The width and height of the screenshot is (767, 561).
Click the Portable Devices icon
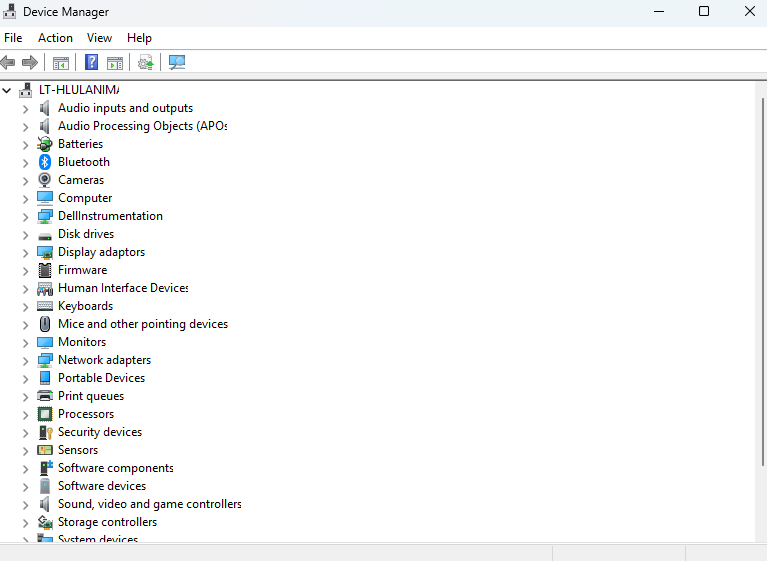click(x=45, y=378)
